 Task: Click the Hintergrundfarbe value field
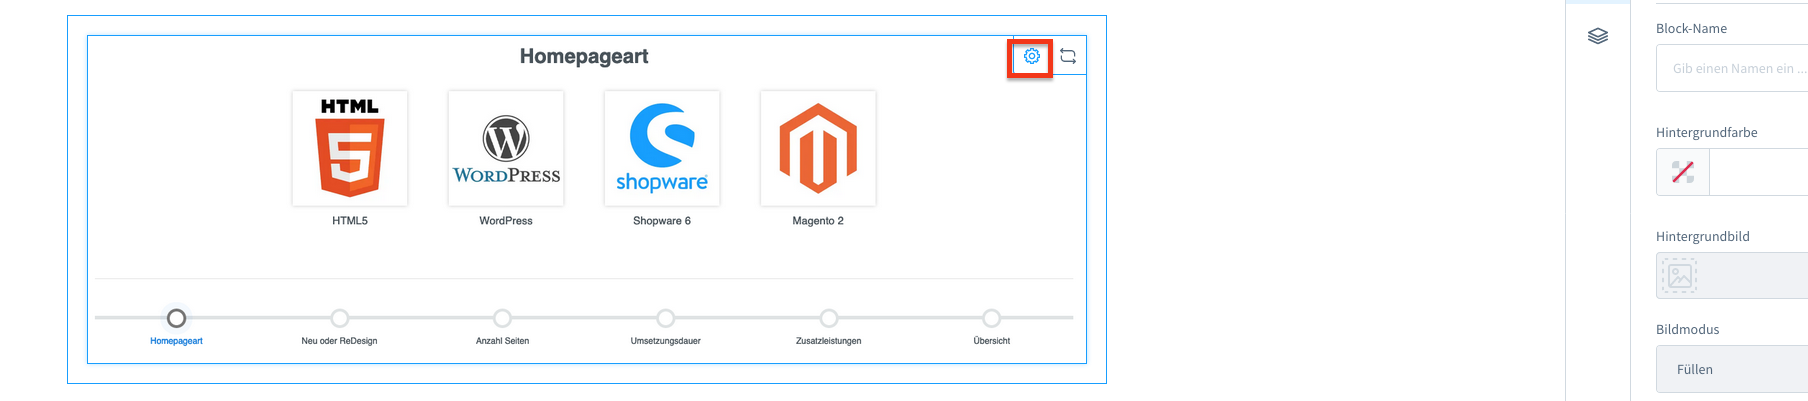[x=1759, y=172]
